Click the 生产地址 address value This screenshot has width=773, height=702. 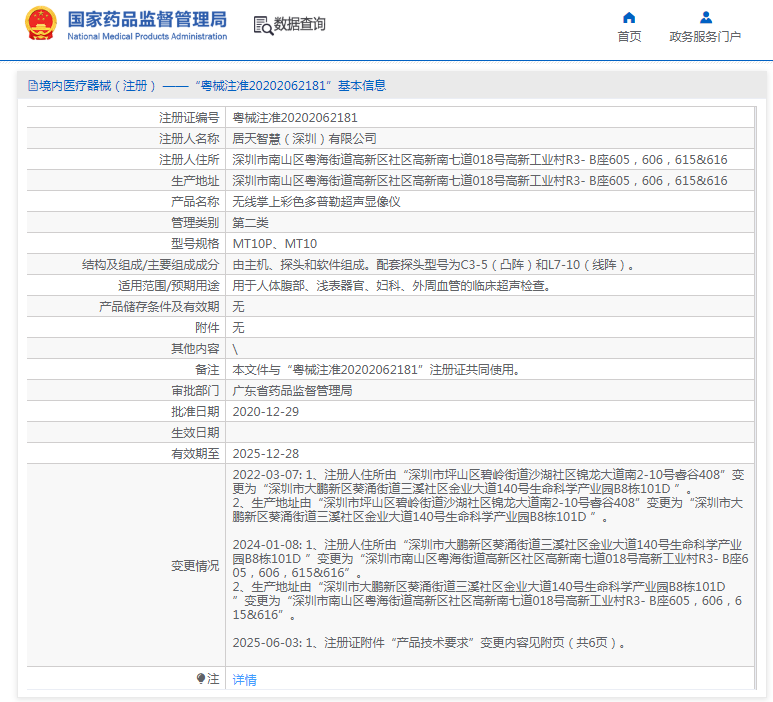(x=480, y=180)
